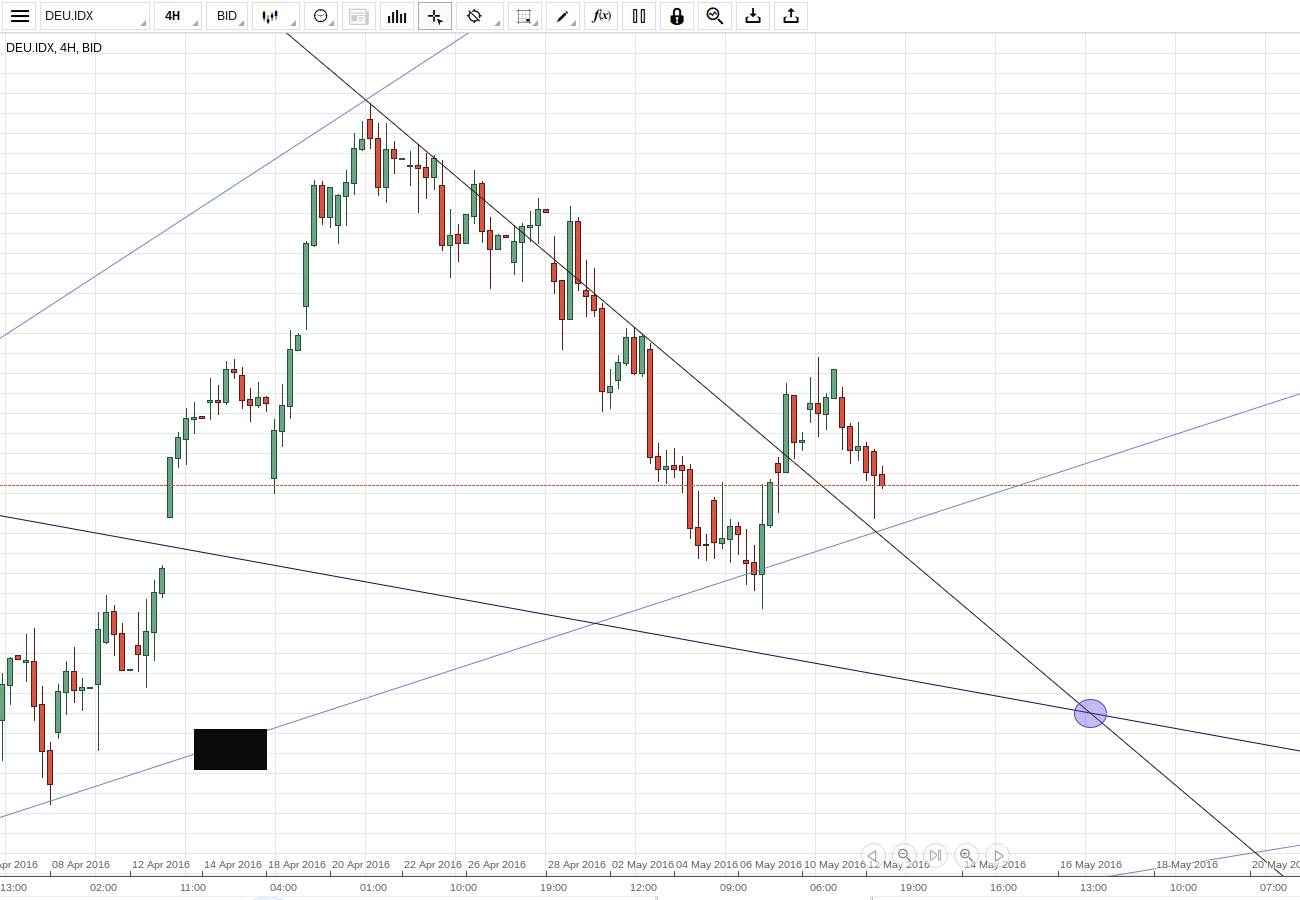
Task: Toggle the chart lock icon
Action: click(677, 16)
